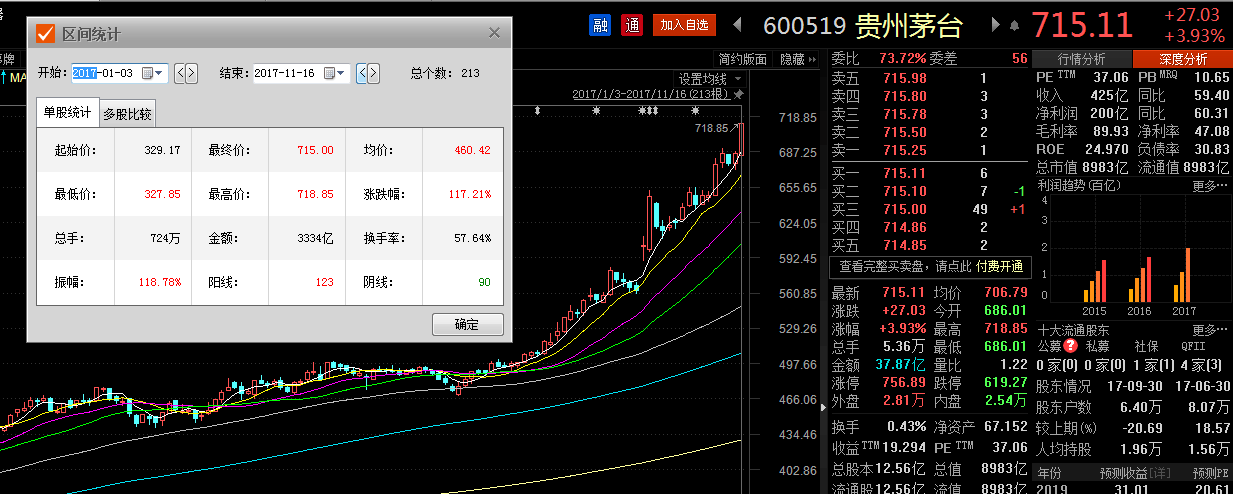This screenshot has width=1233, height=494.
Task: Click the ROE value 24.970
Action: click(1107, 149)
